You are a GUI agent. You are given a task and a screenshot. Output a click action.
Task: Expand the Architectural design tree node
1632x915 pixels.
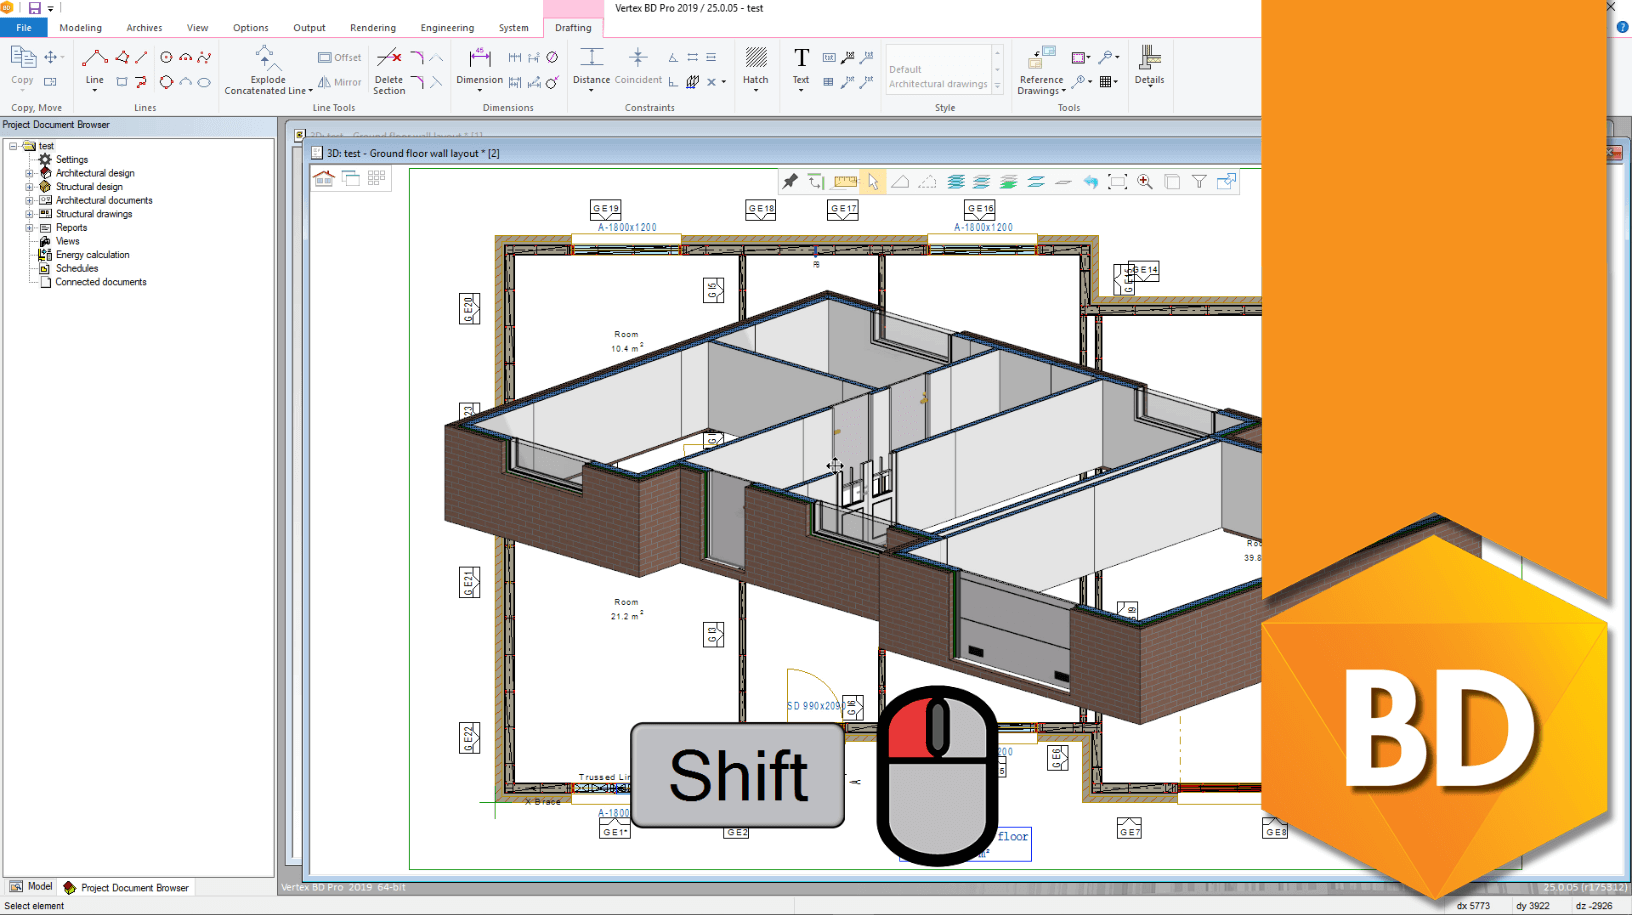click(x=29, y=173)
